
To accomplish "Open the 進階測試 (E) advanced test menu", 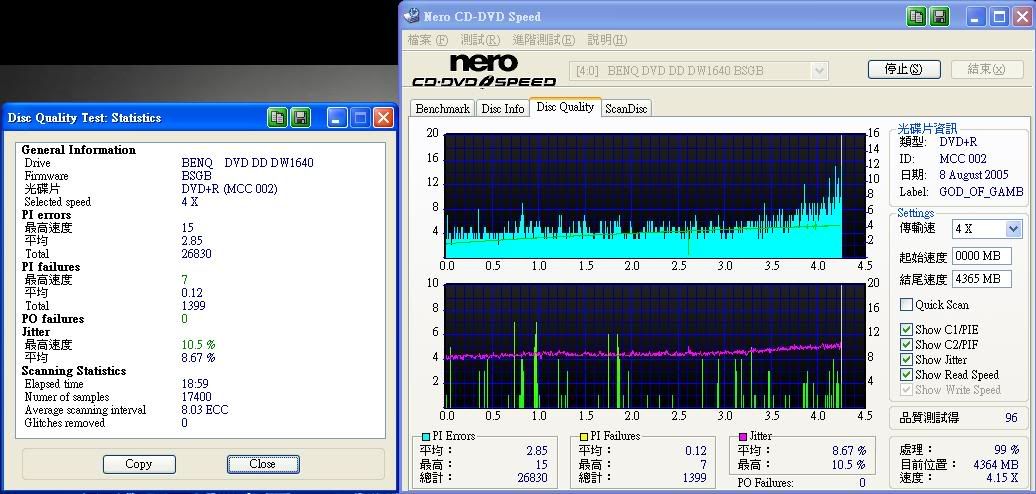I will pyautogui.click(x=544, y=40).
